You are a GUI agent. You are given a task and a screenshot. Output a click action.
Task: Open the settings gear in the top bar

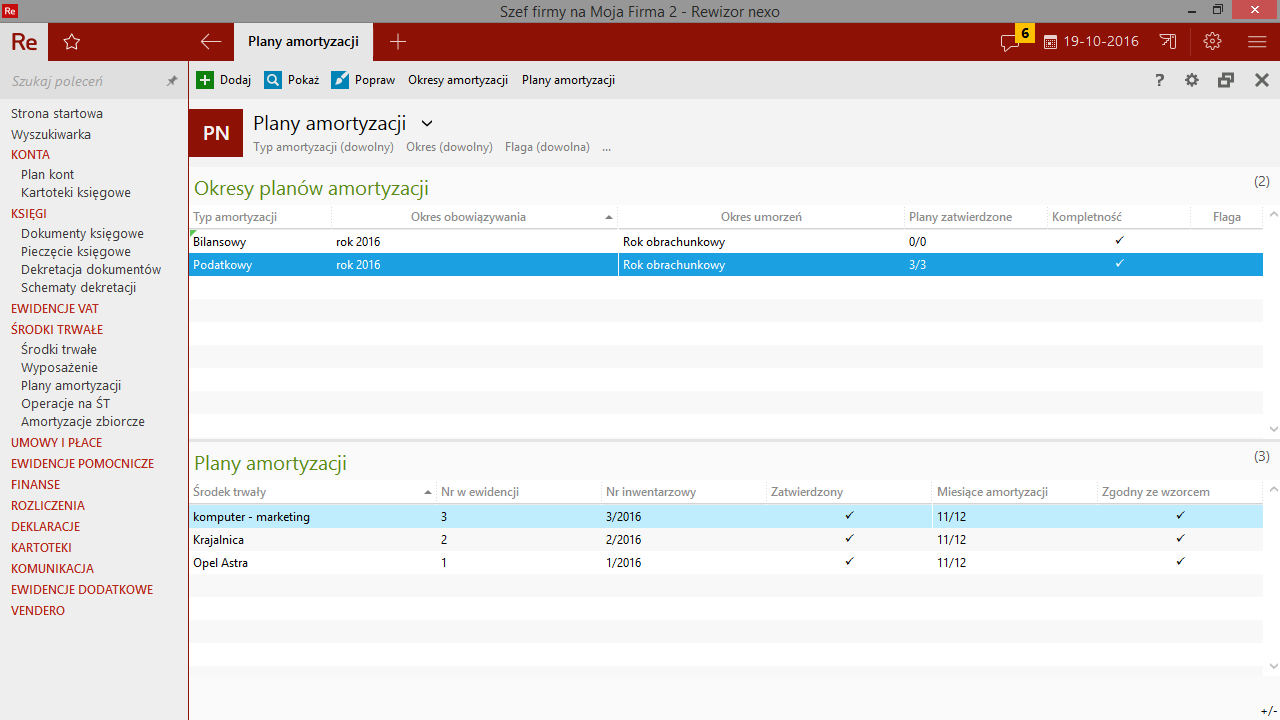click(x=1212, y=42)
